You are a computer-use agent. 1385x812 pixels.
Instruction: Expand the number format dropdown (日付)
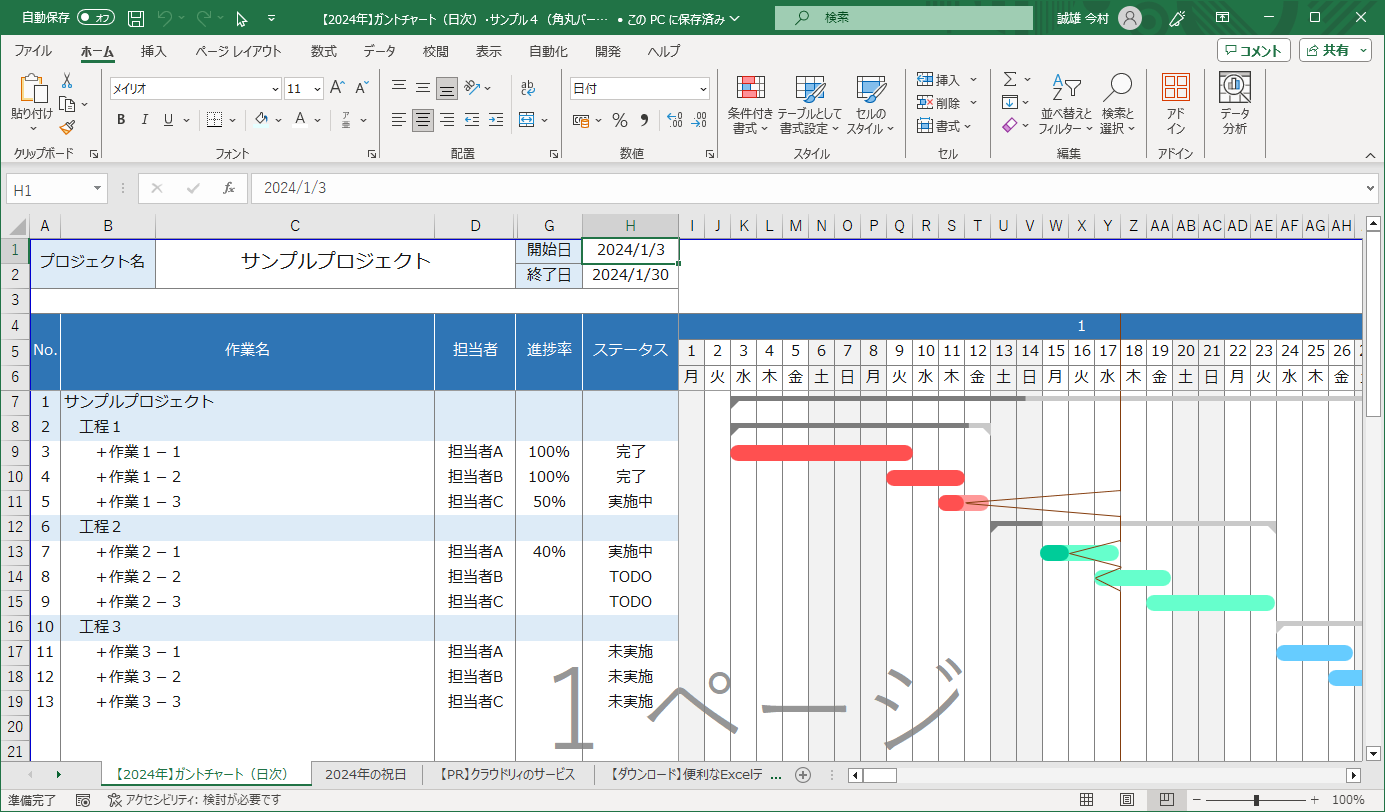(703, 89)
